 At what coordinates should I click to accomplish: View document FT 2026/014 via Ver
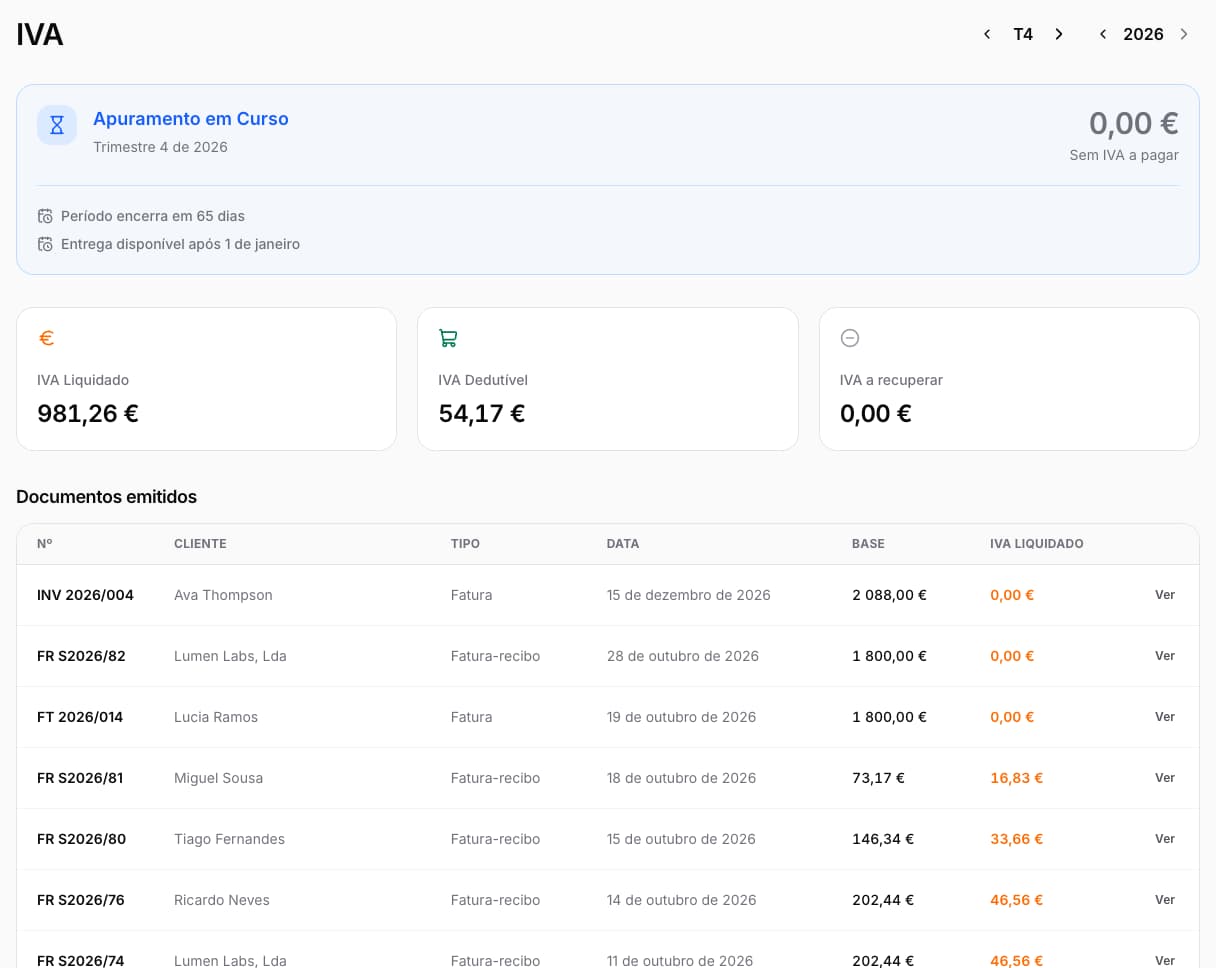click(x=1165, y=717)
